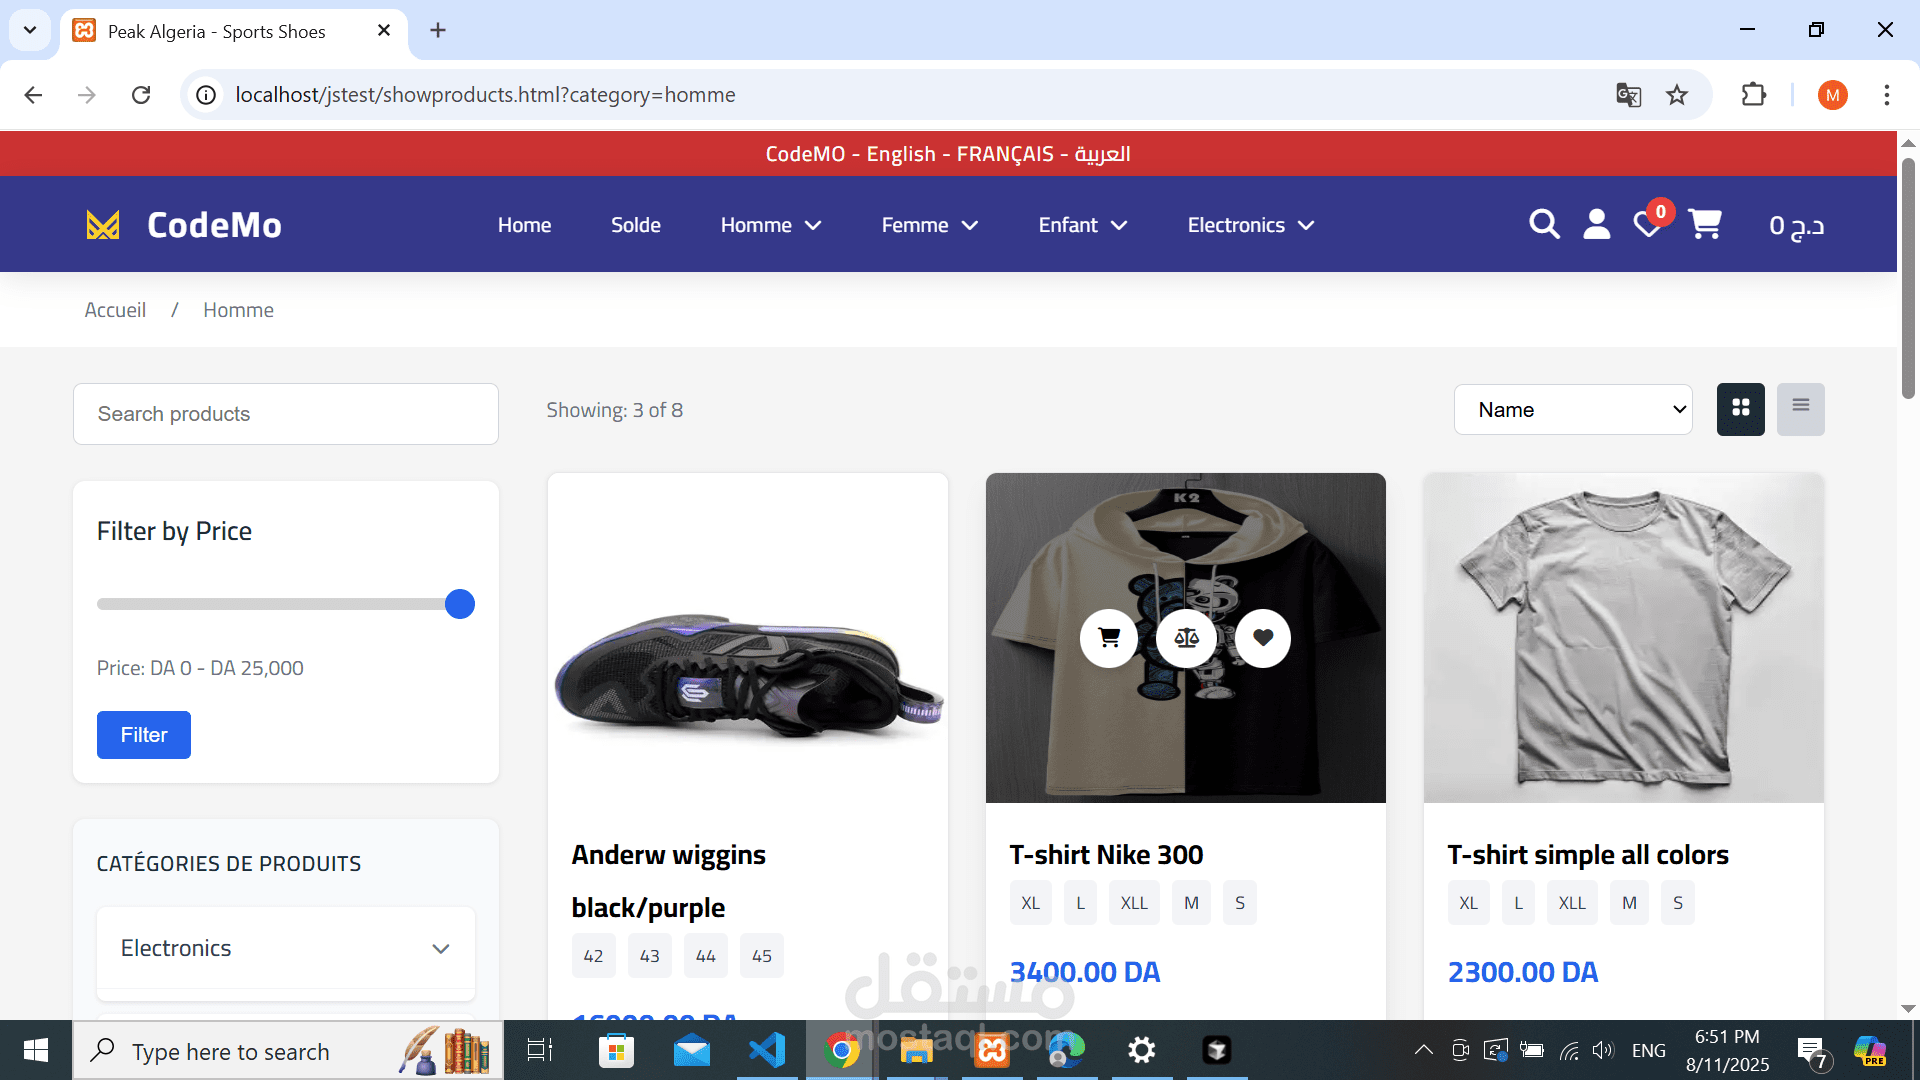The height and width of the screenshot is (1080, 1920).
Task: Open the T-shirt Nike 300 product title
Action: coord(1106,855)
